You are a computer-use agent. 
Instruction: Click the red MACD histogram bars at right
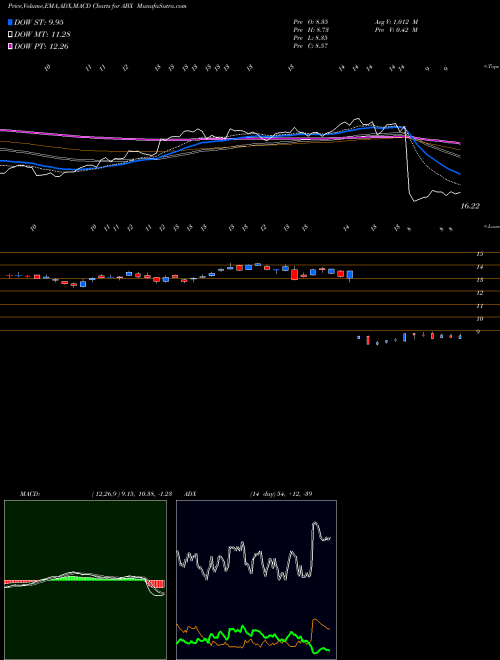coord(155,584)
